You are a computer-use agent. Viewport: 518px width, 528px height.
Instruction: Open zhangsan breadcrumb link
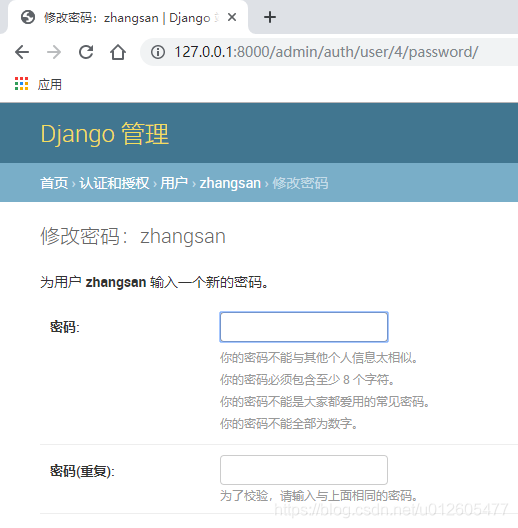point(230,184)
